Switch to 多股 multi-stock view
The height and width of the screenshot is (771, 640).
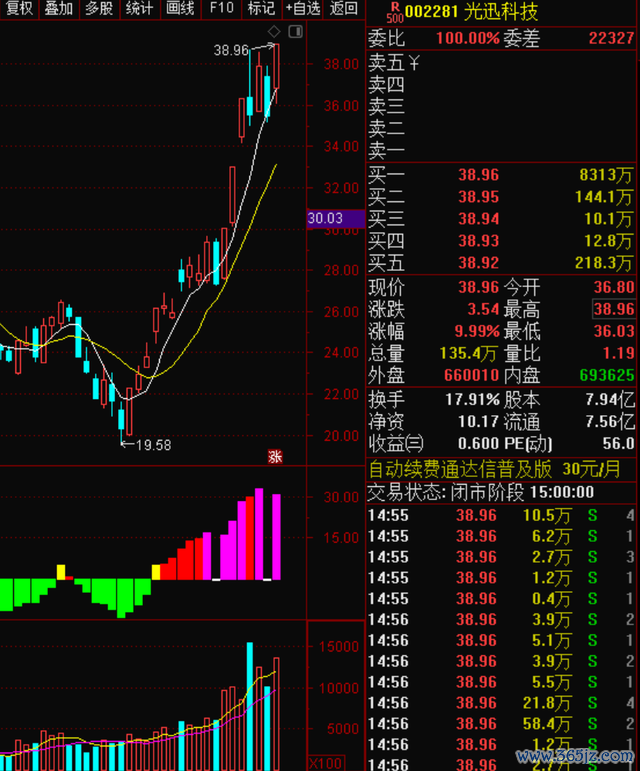[x=99, y=9]
